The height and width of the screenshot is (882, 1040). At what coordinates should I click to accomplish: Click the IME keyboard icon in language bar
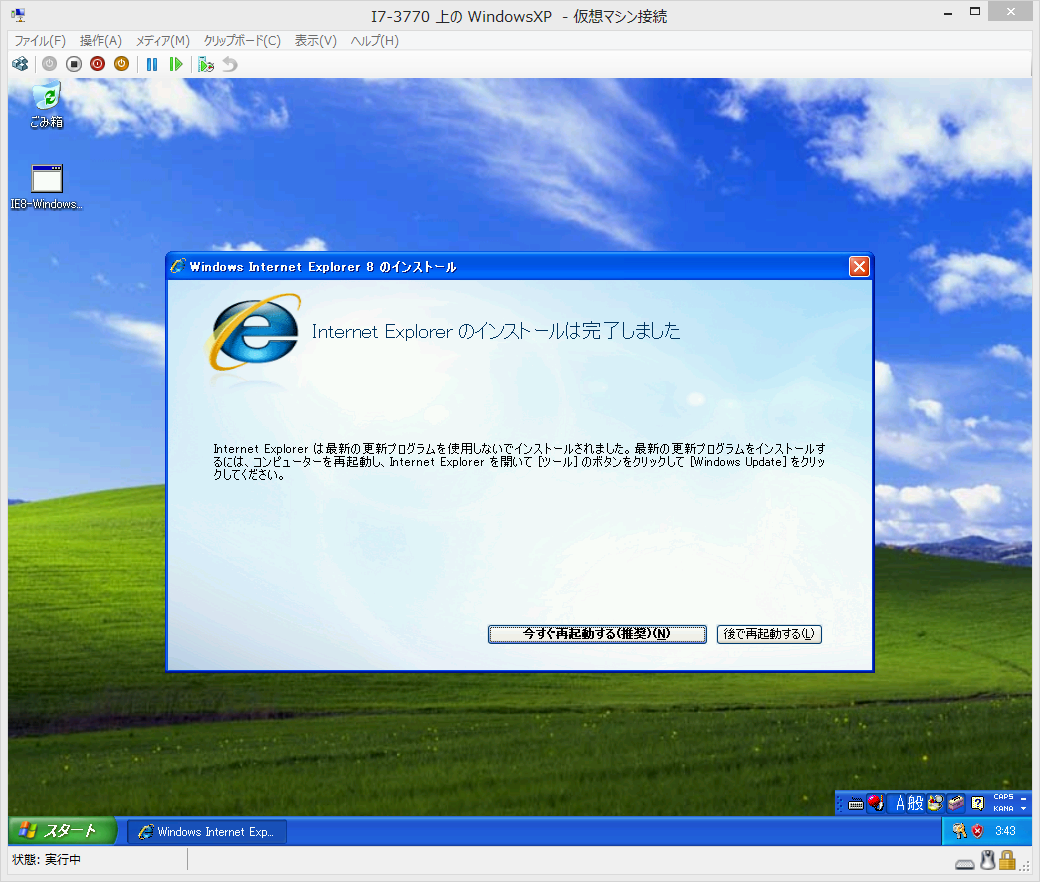click(856, 804)
